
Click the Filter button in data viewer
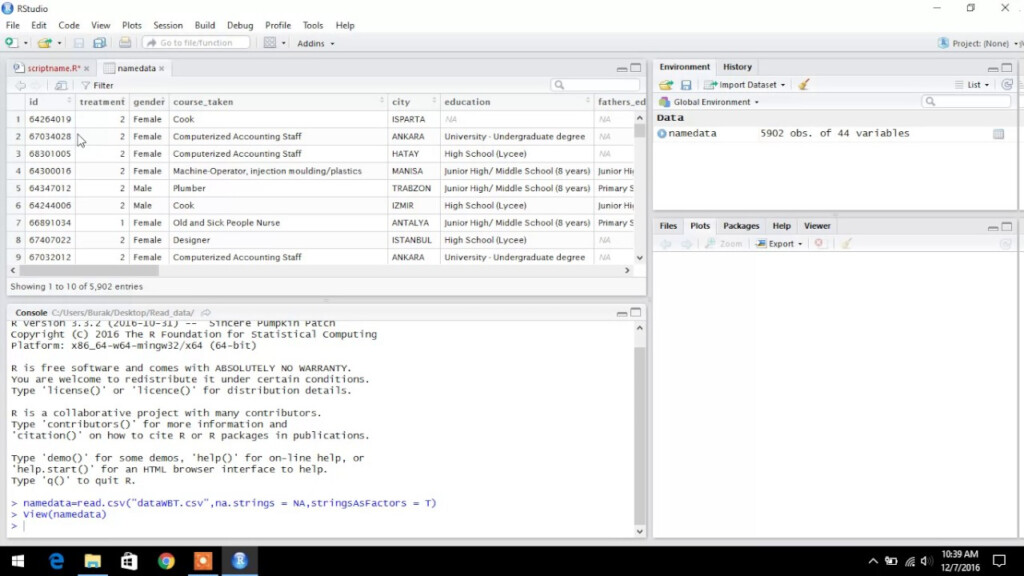tap(97, 86)
